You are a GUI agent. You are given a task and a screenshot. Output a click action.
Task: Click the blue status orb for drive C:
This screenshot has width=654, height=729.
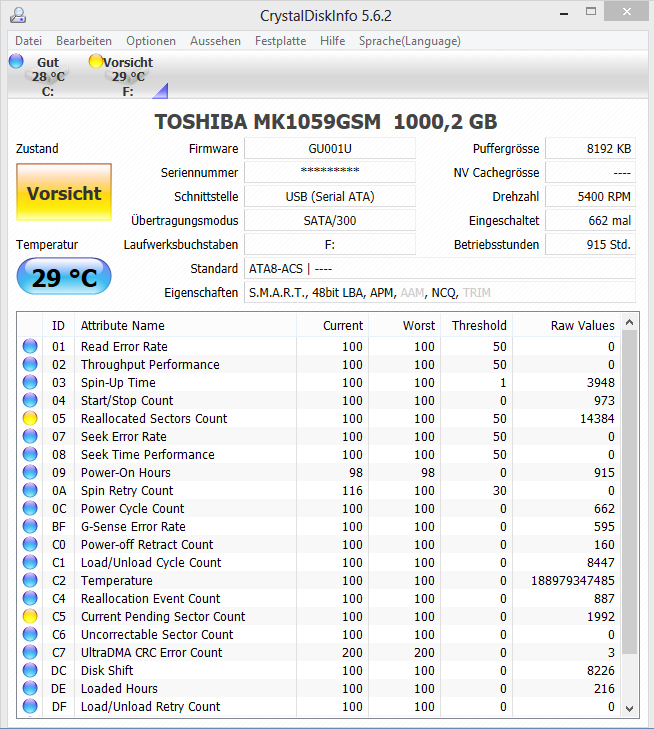pyautogui.click(x=16, y=61)
